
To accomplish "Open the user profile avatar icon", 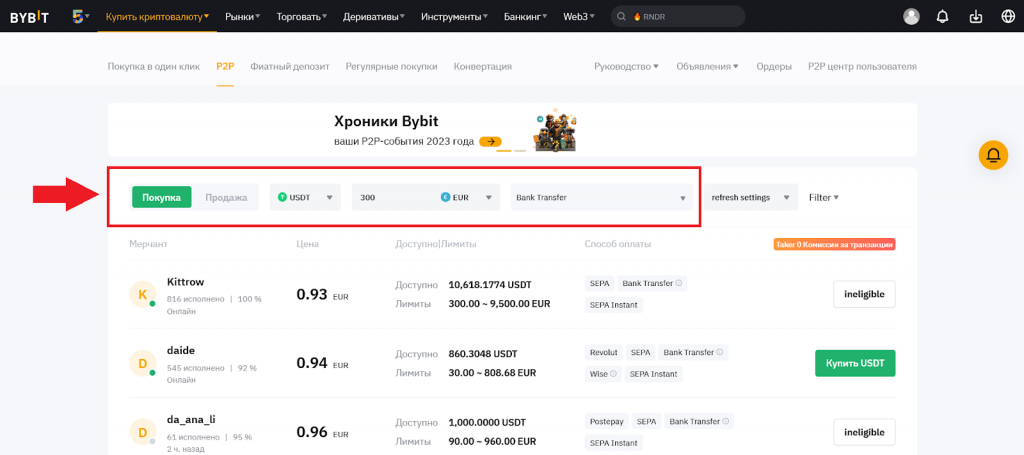I will [x=911, y=17].
